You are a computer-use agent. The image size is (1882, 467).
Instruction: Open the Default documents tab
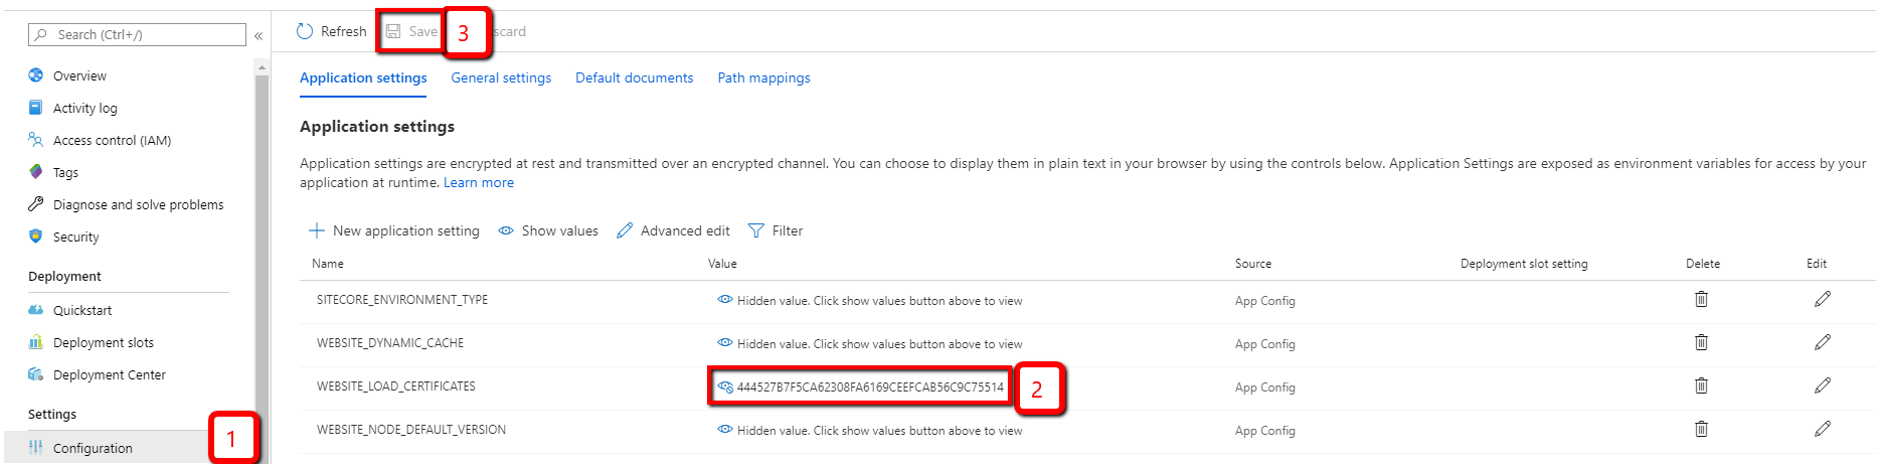point(634,78)
